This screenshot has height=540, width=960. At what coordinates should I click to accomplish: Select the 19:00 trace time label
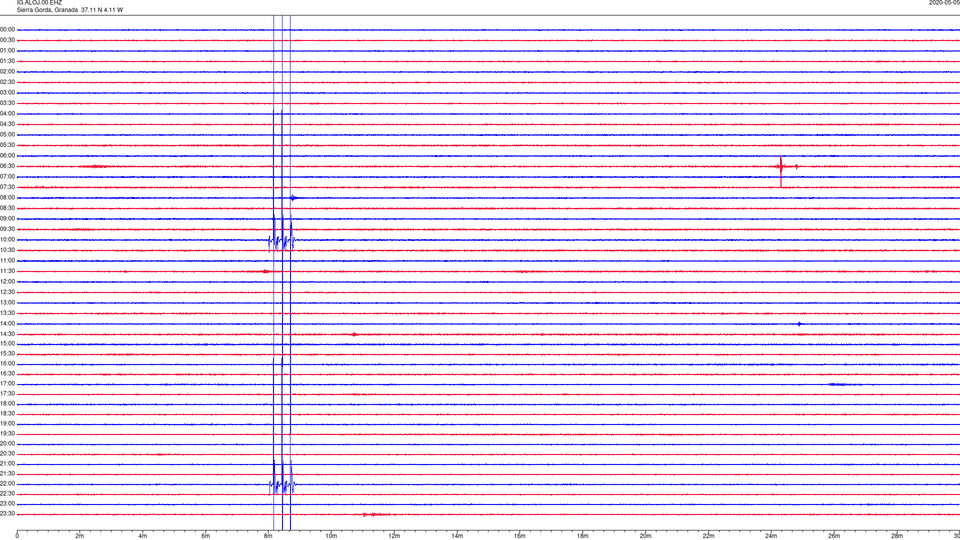7,424
